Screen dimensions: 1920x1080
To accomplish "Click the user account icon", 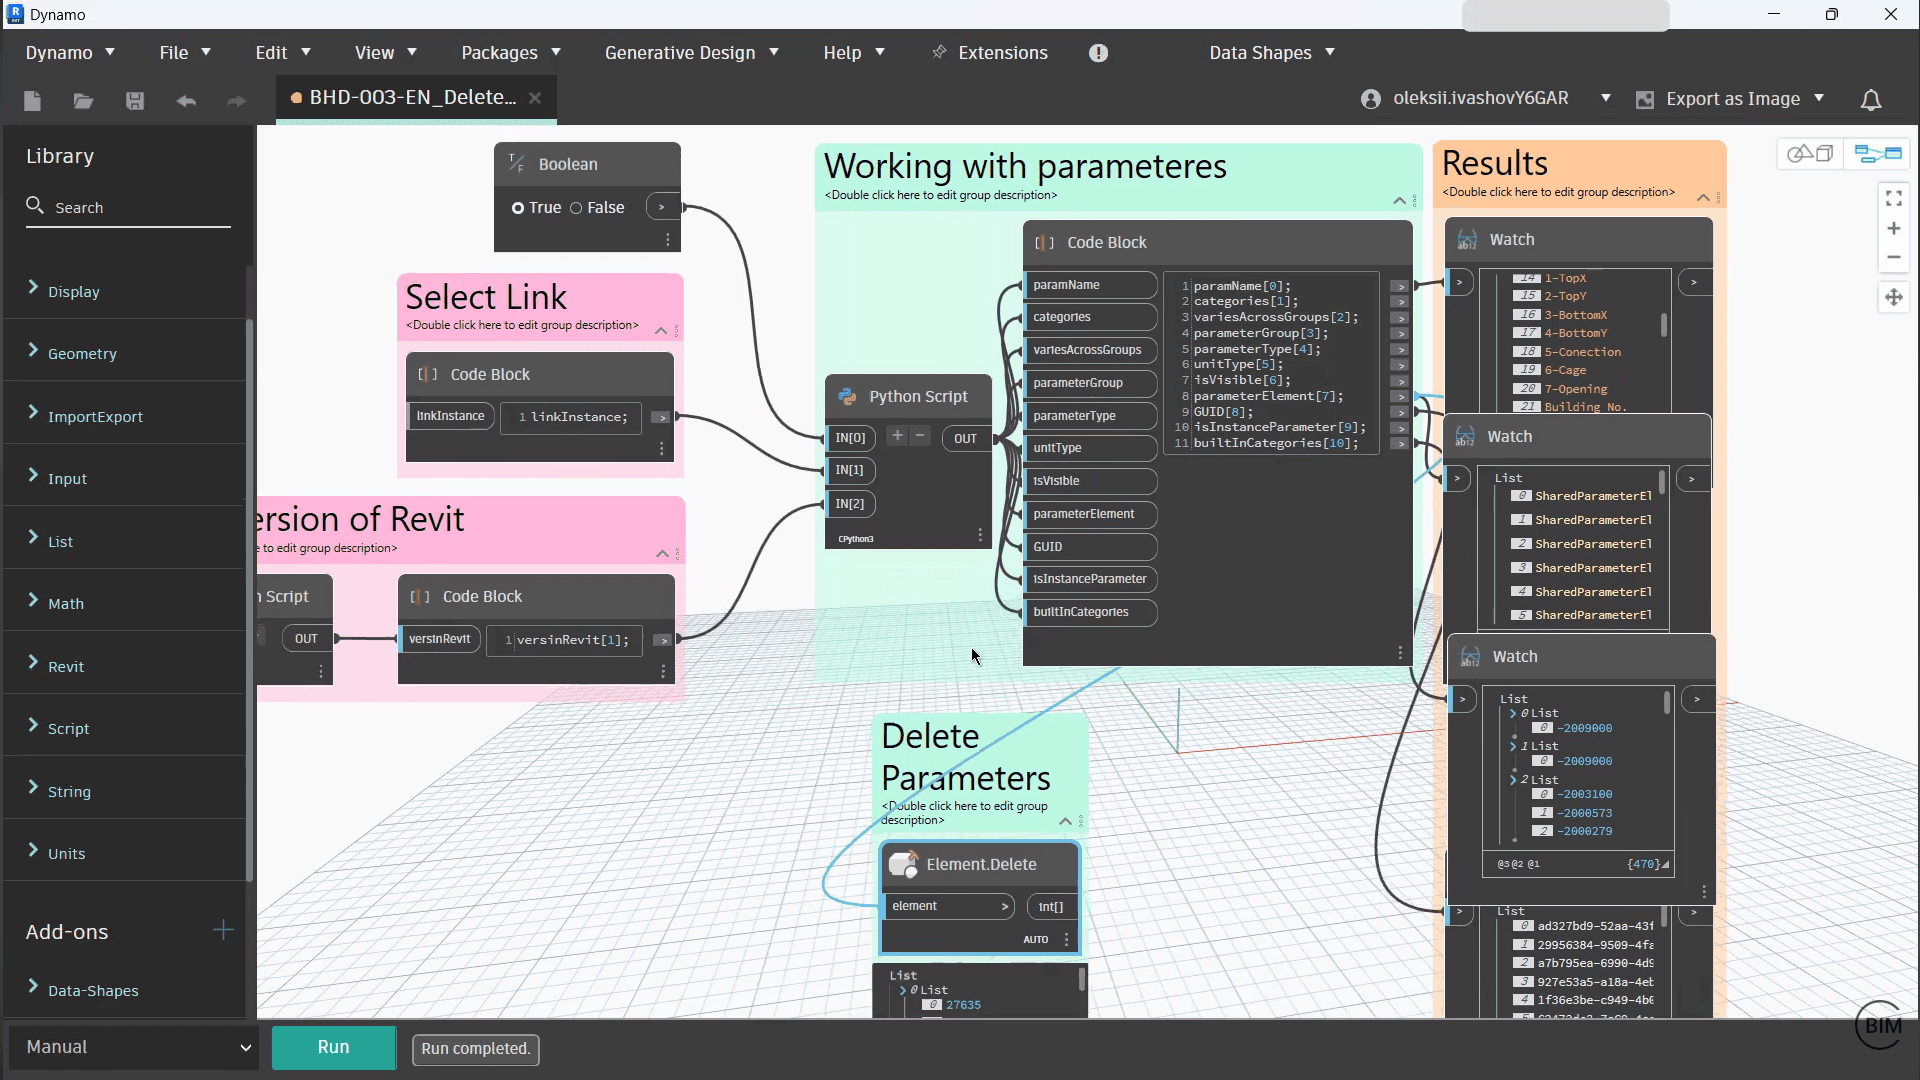I will click(x=1371, y=99).
